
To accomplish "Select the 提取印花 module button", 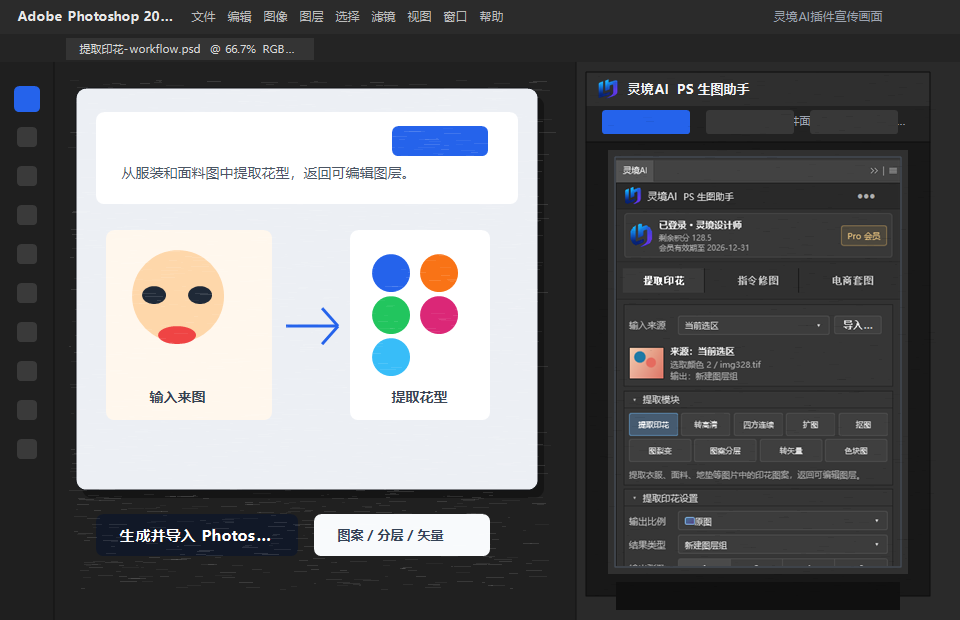I will pos(653,425).
